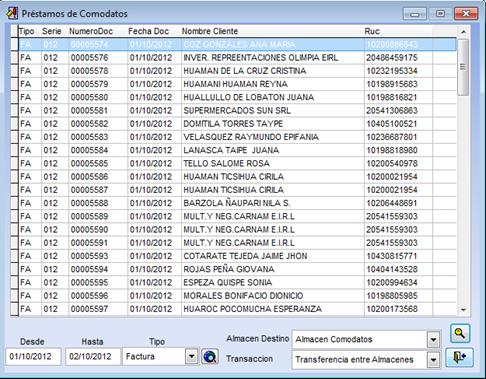Select row HUAROC POCOMUCHA ESPERANZA
This screenshot has height=379, width=486.
(x=237, y=309)
